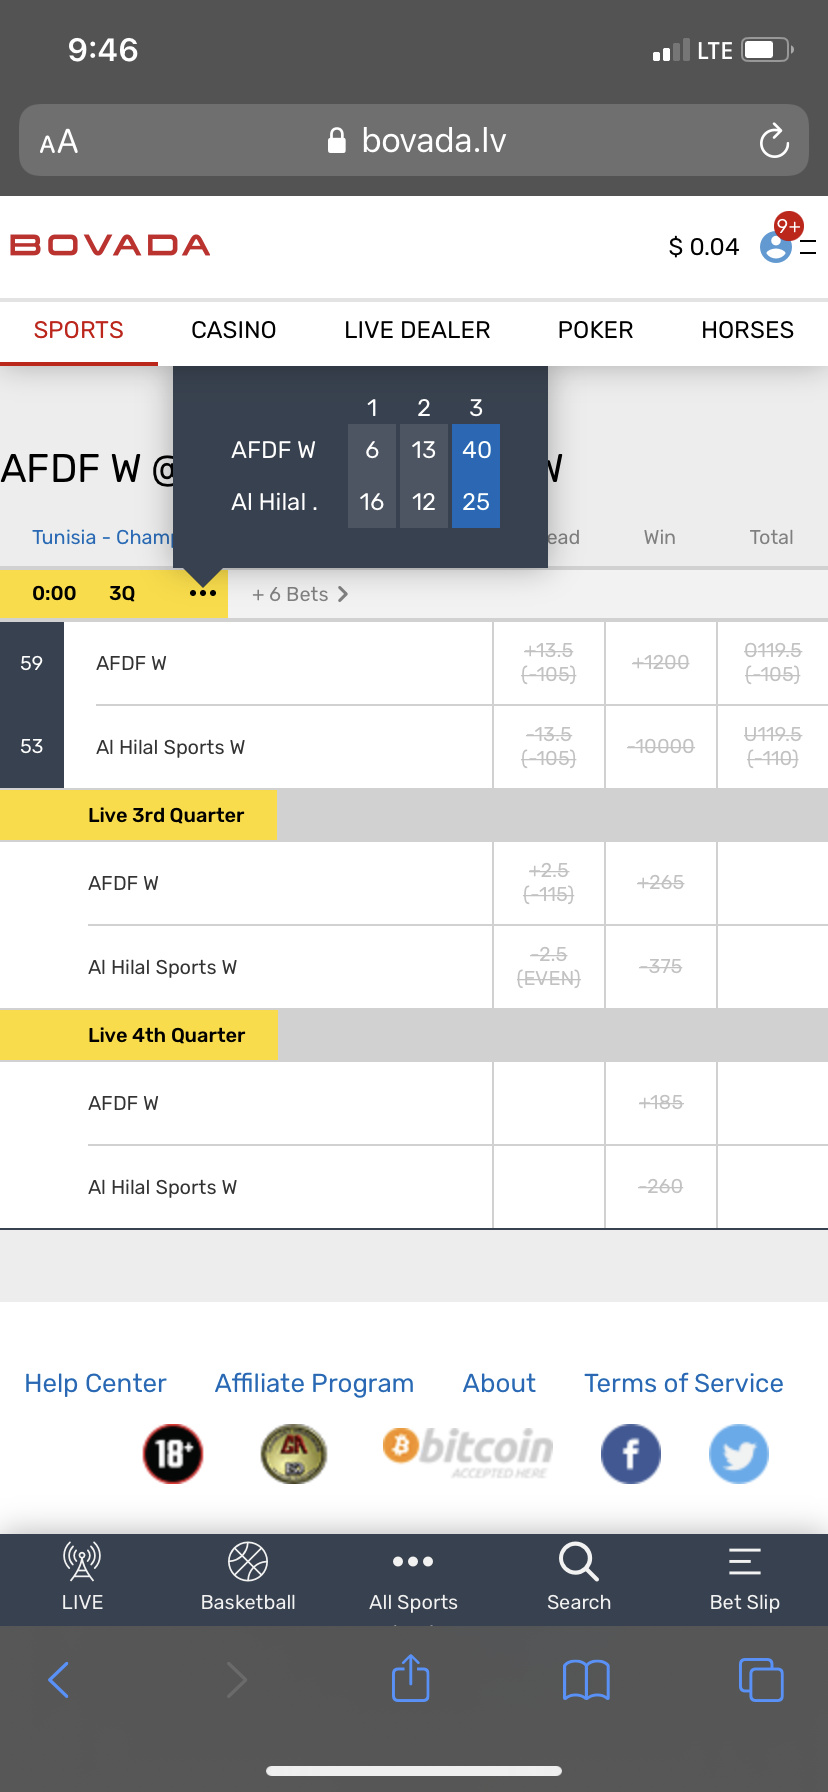Viewport: 828px width, 1792px height.
Task: Toggle the scoreboard popup three-dots button
Action: coord(203,593)
